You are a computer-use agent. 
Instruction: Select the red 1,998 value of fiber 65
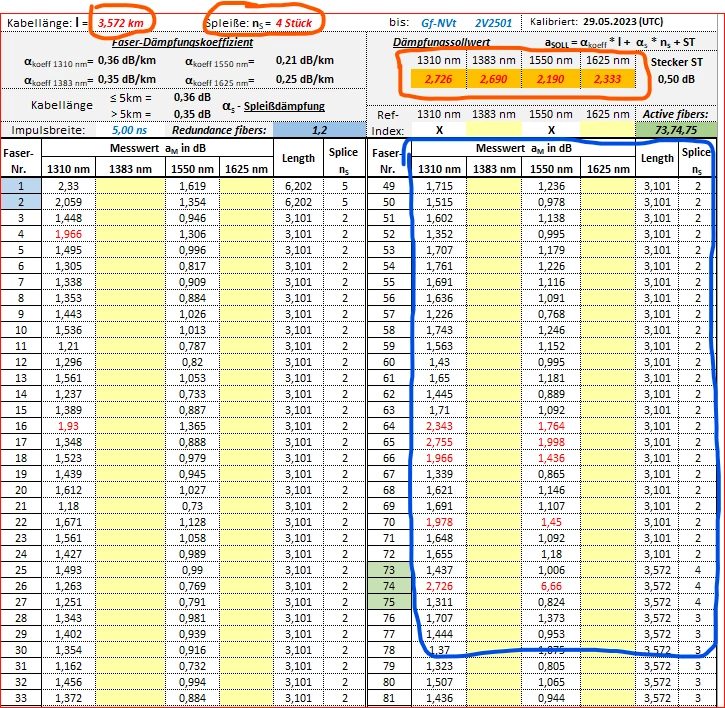click(x=551, y=442)
